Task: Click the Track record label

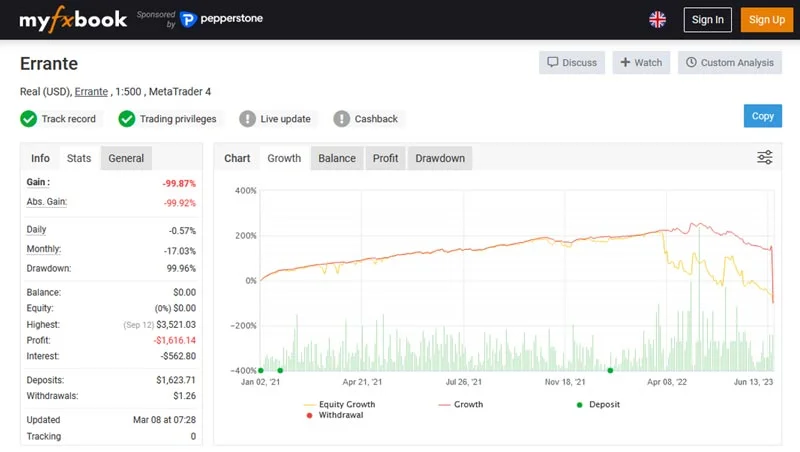Action: click(x=68, y=119)
